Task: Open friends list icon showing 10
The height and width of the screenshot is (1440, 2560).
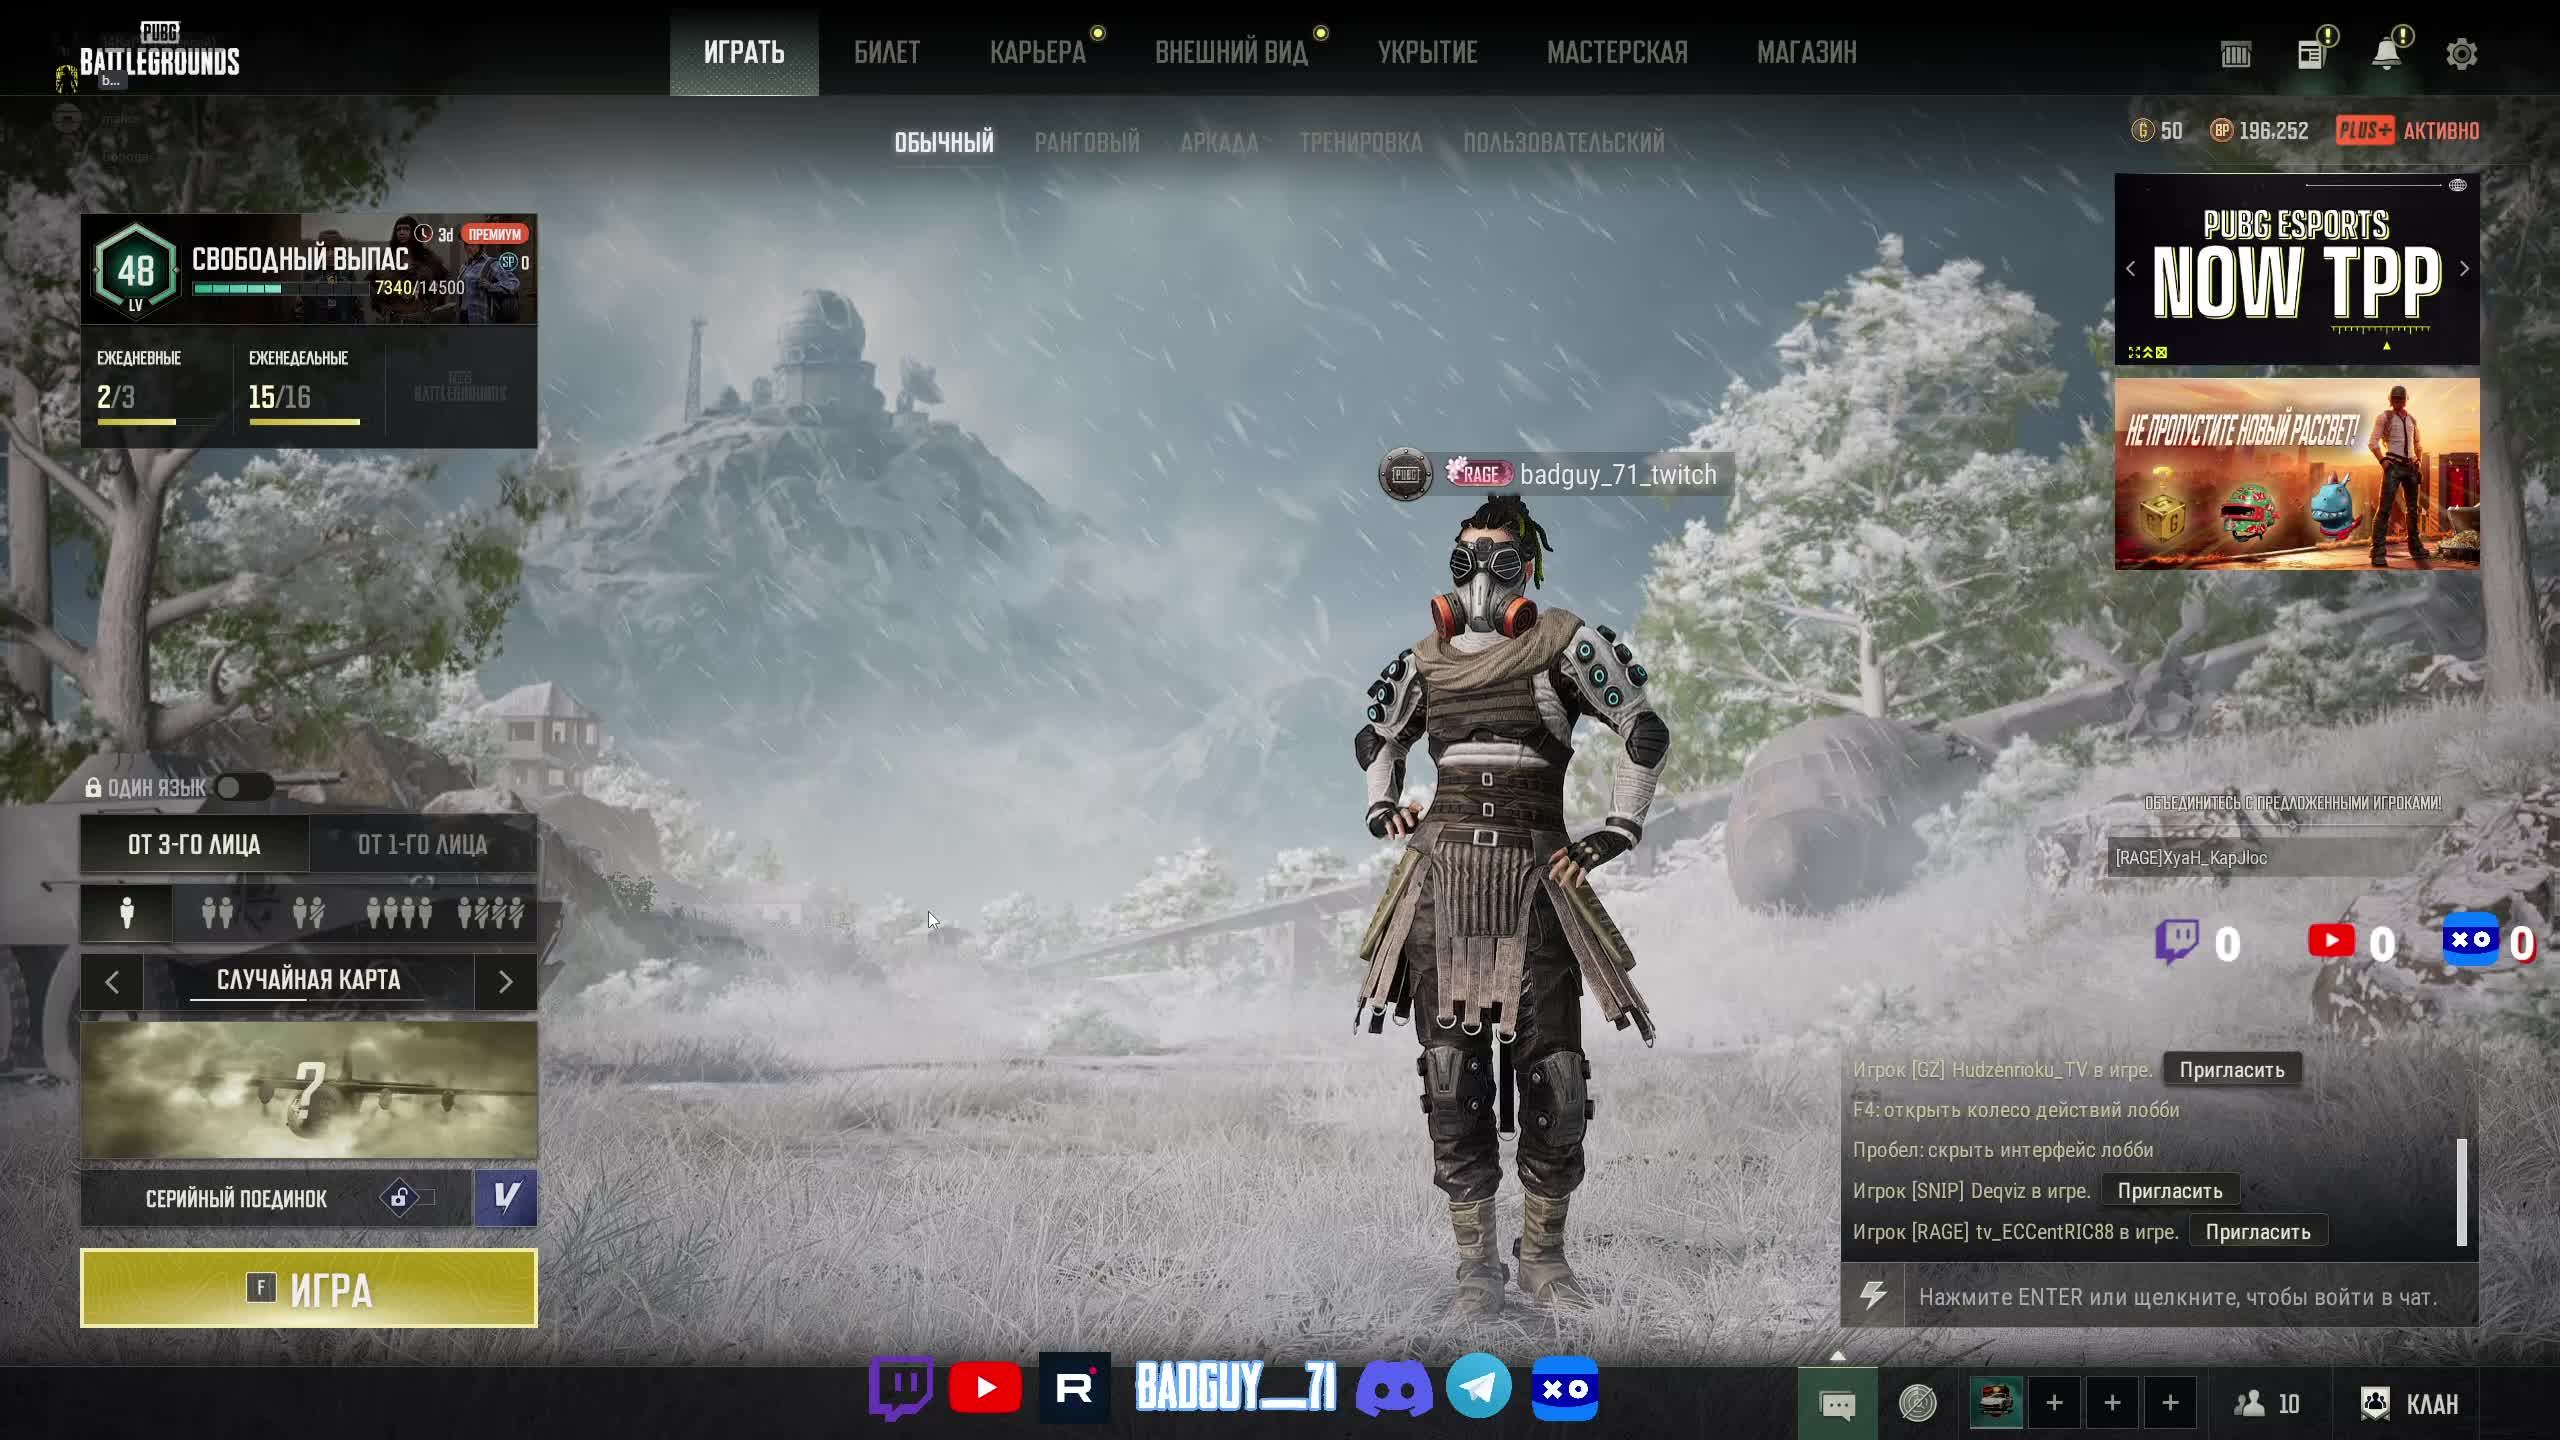Action: pos(2267,1404)
